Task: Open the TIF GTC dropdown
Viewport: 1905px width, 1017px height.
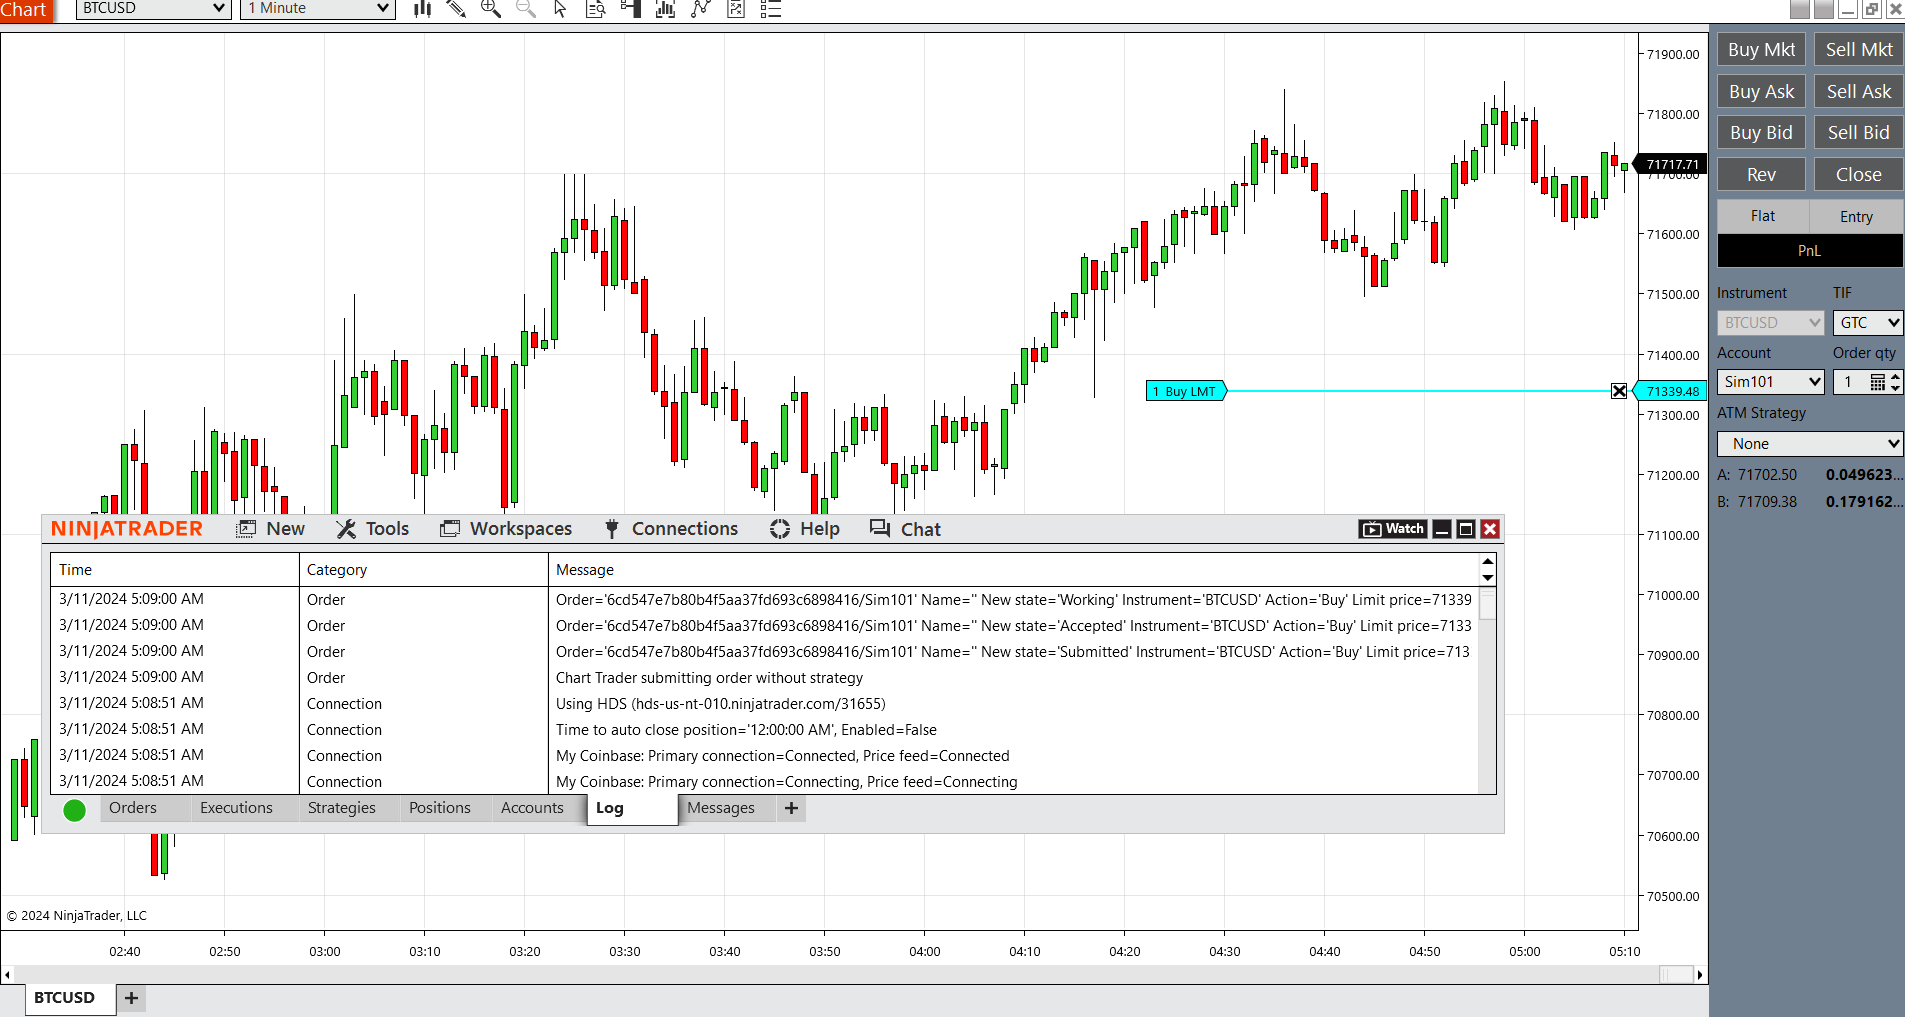Action: coord(1867,323)
